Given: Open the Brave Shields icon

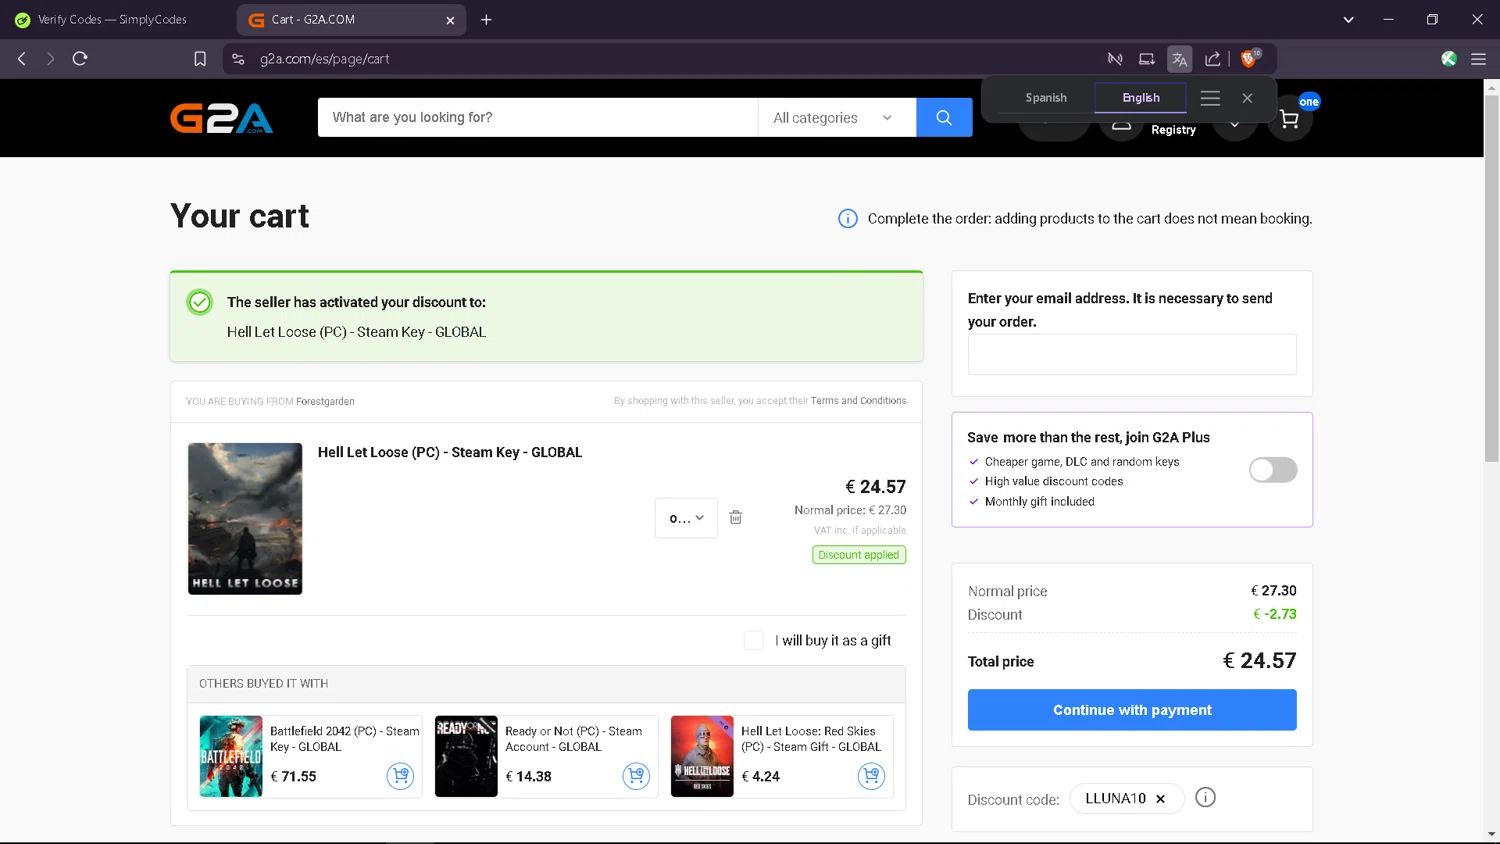Looking at the screenshot, I should pyautogui.click(x=1248, y=59).
